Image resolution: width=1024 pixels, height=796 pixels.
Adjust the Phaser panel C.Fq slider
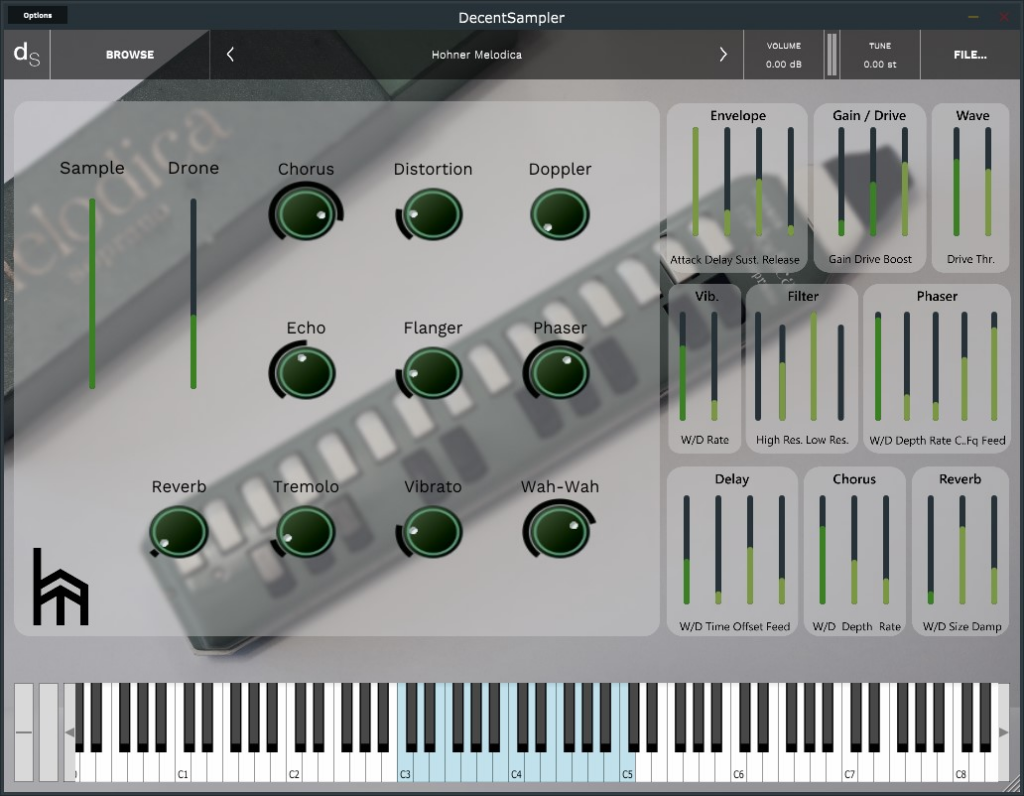[965, 366]
